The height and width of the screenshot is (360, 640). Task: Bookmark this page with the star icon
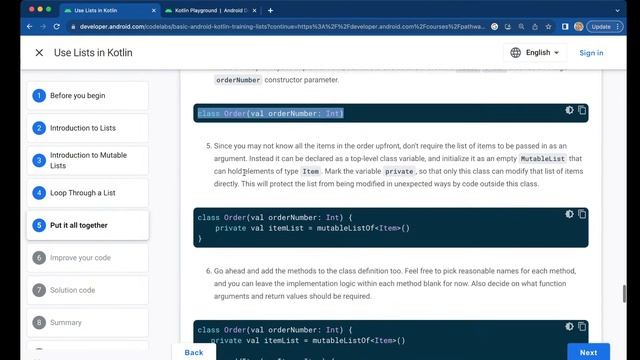(548, 27)
